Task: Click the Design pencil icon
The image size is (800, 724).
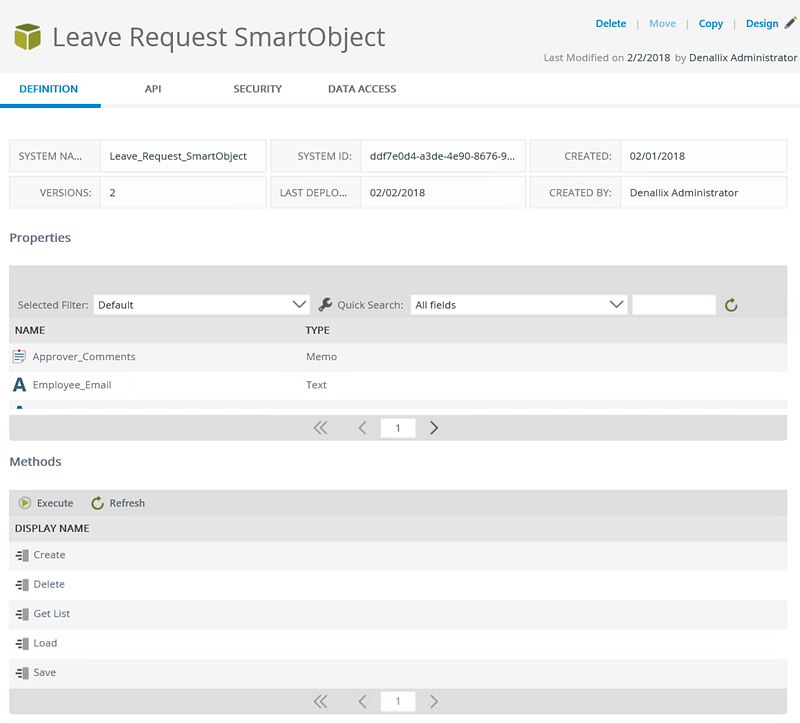Action: pyautogui.click(x=790, y=23)
